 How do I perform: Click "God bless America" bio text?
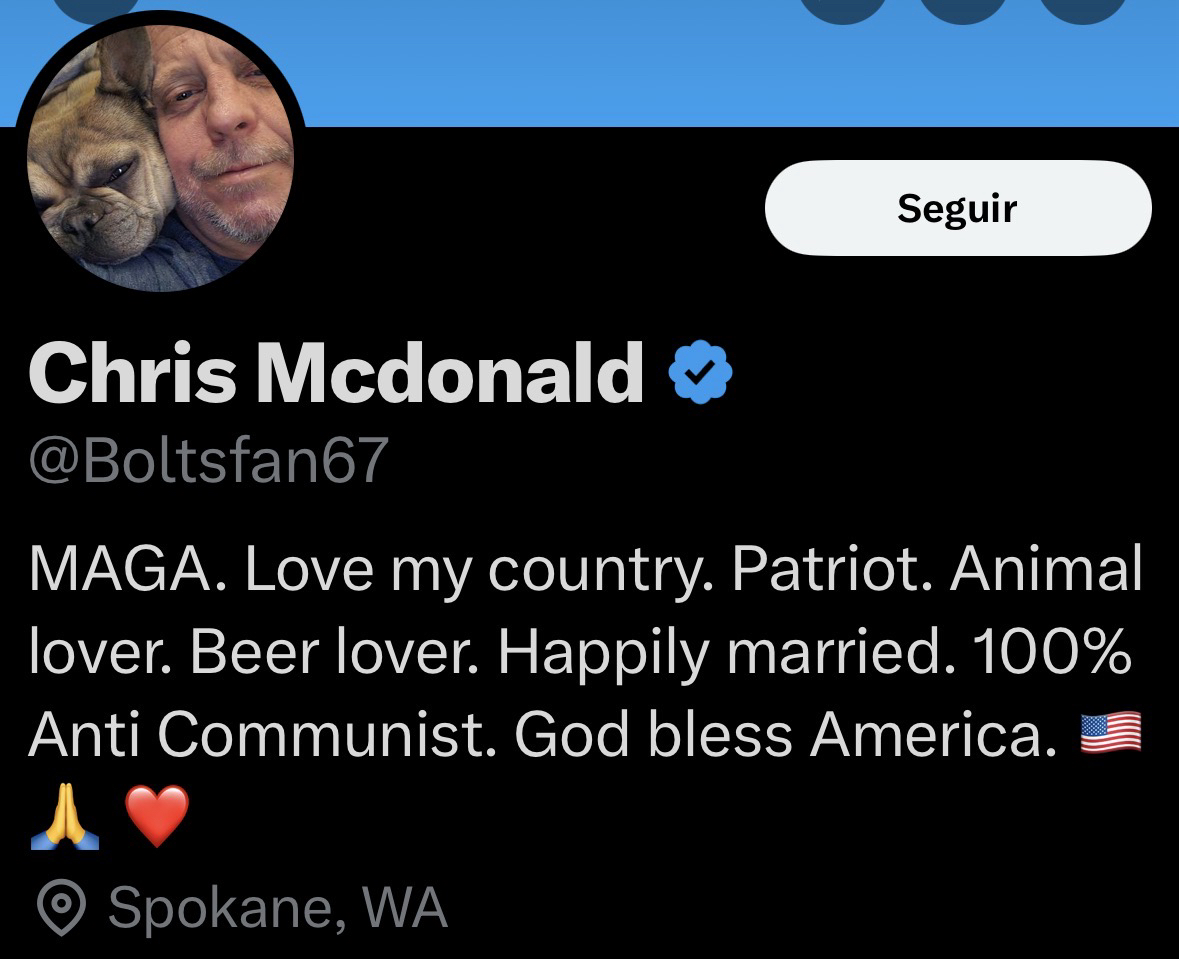[786, 735]
